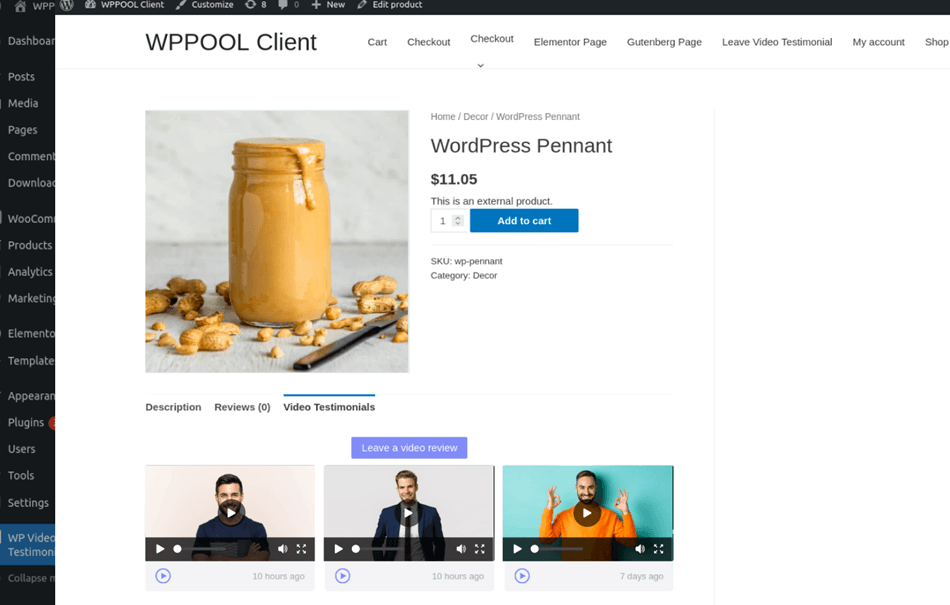This screenshot has width=950, height=605.
Task: Play second testimonial via center play overlay
Action: pos(408,513)
